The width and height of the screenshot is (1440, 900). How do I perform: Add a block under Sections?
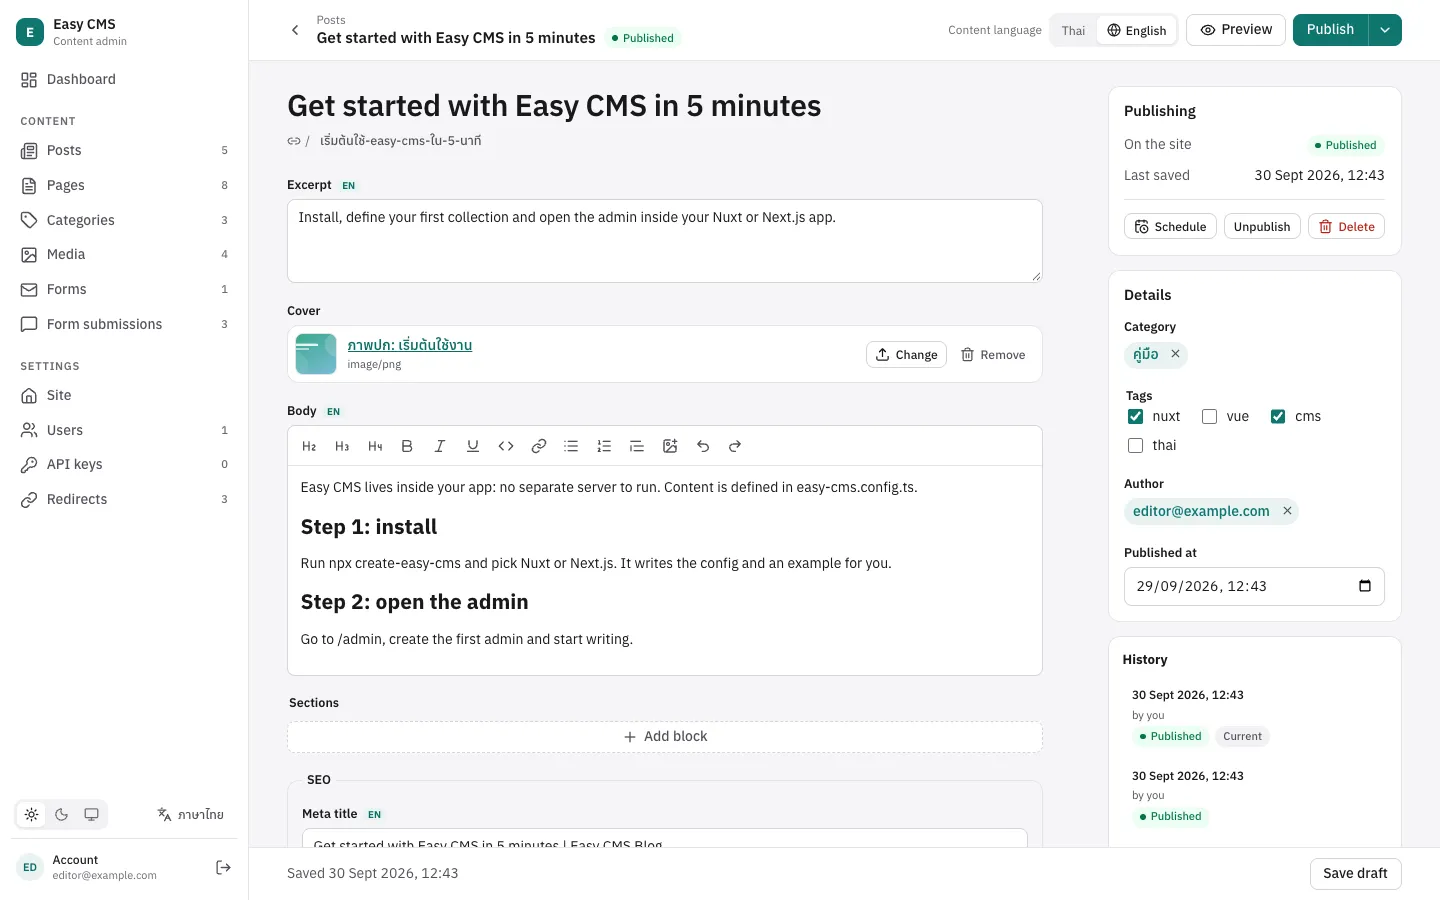[665, 737]
